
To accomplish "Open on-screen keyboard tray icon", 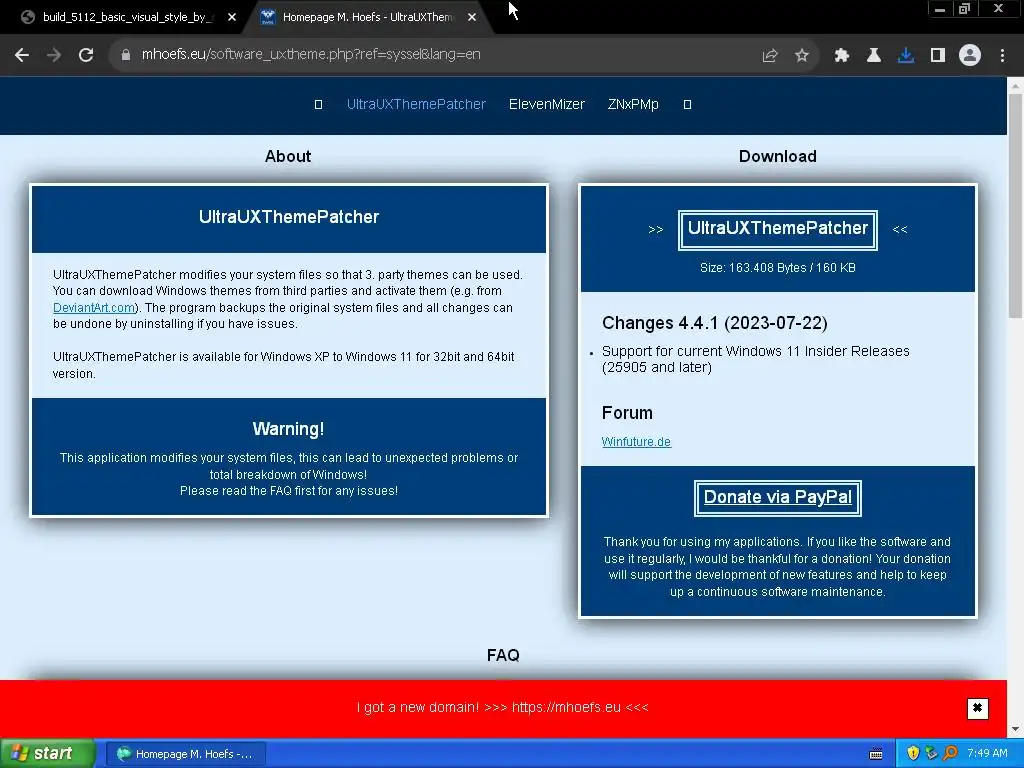I will tap(876, 754).
